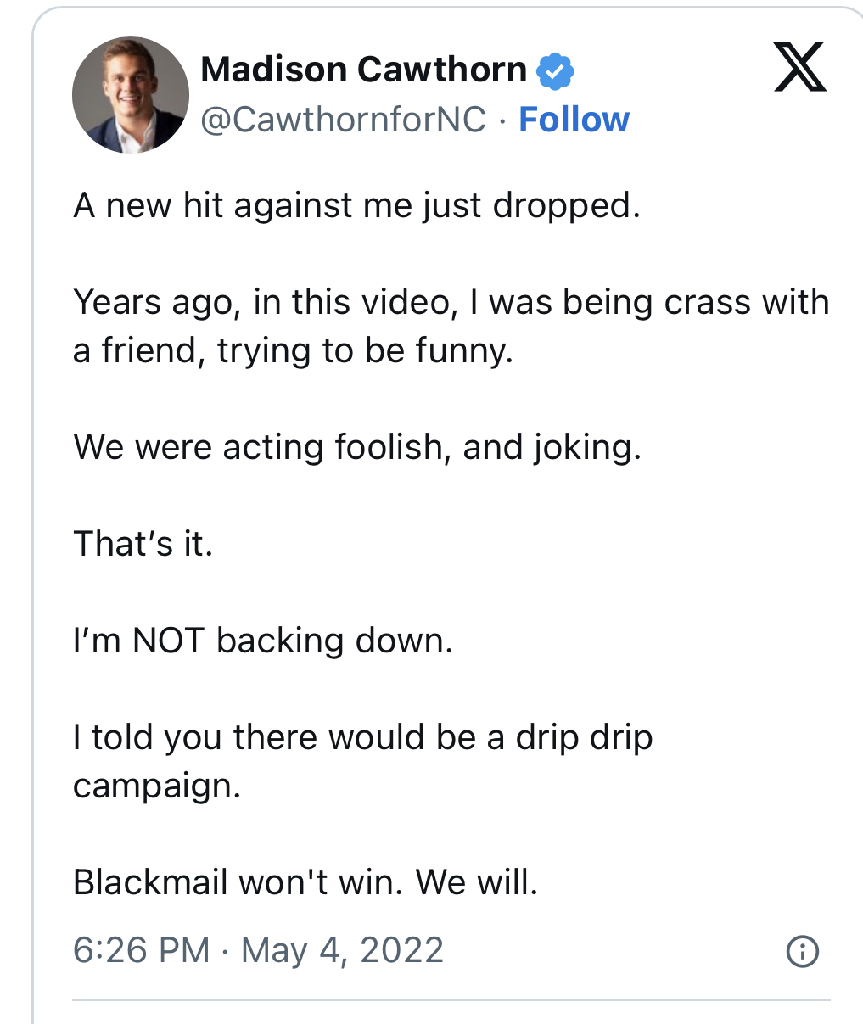Click the X logo icon
863x1024 pixels.
pyautogui.click(x=800, y=67)
